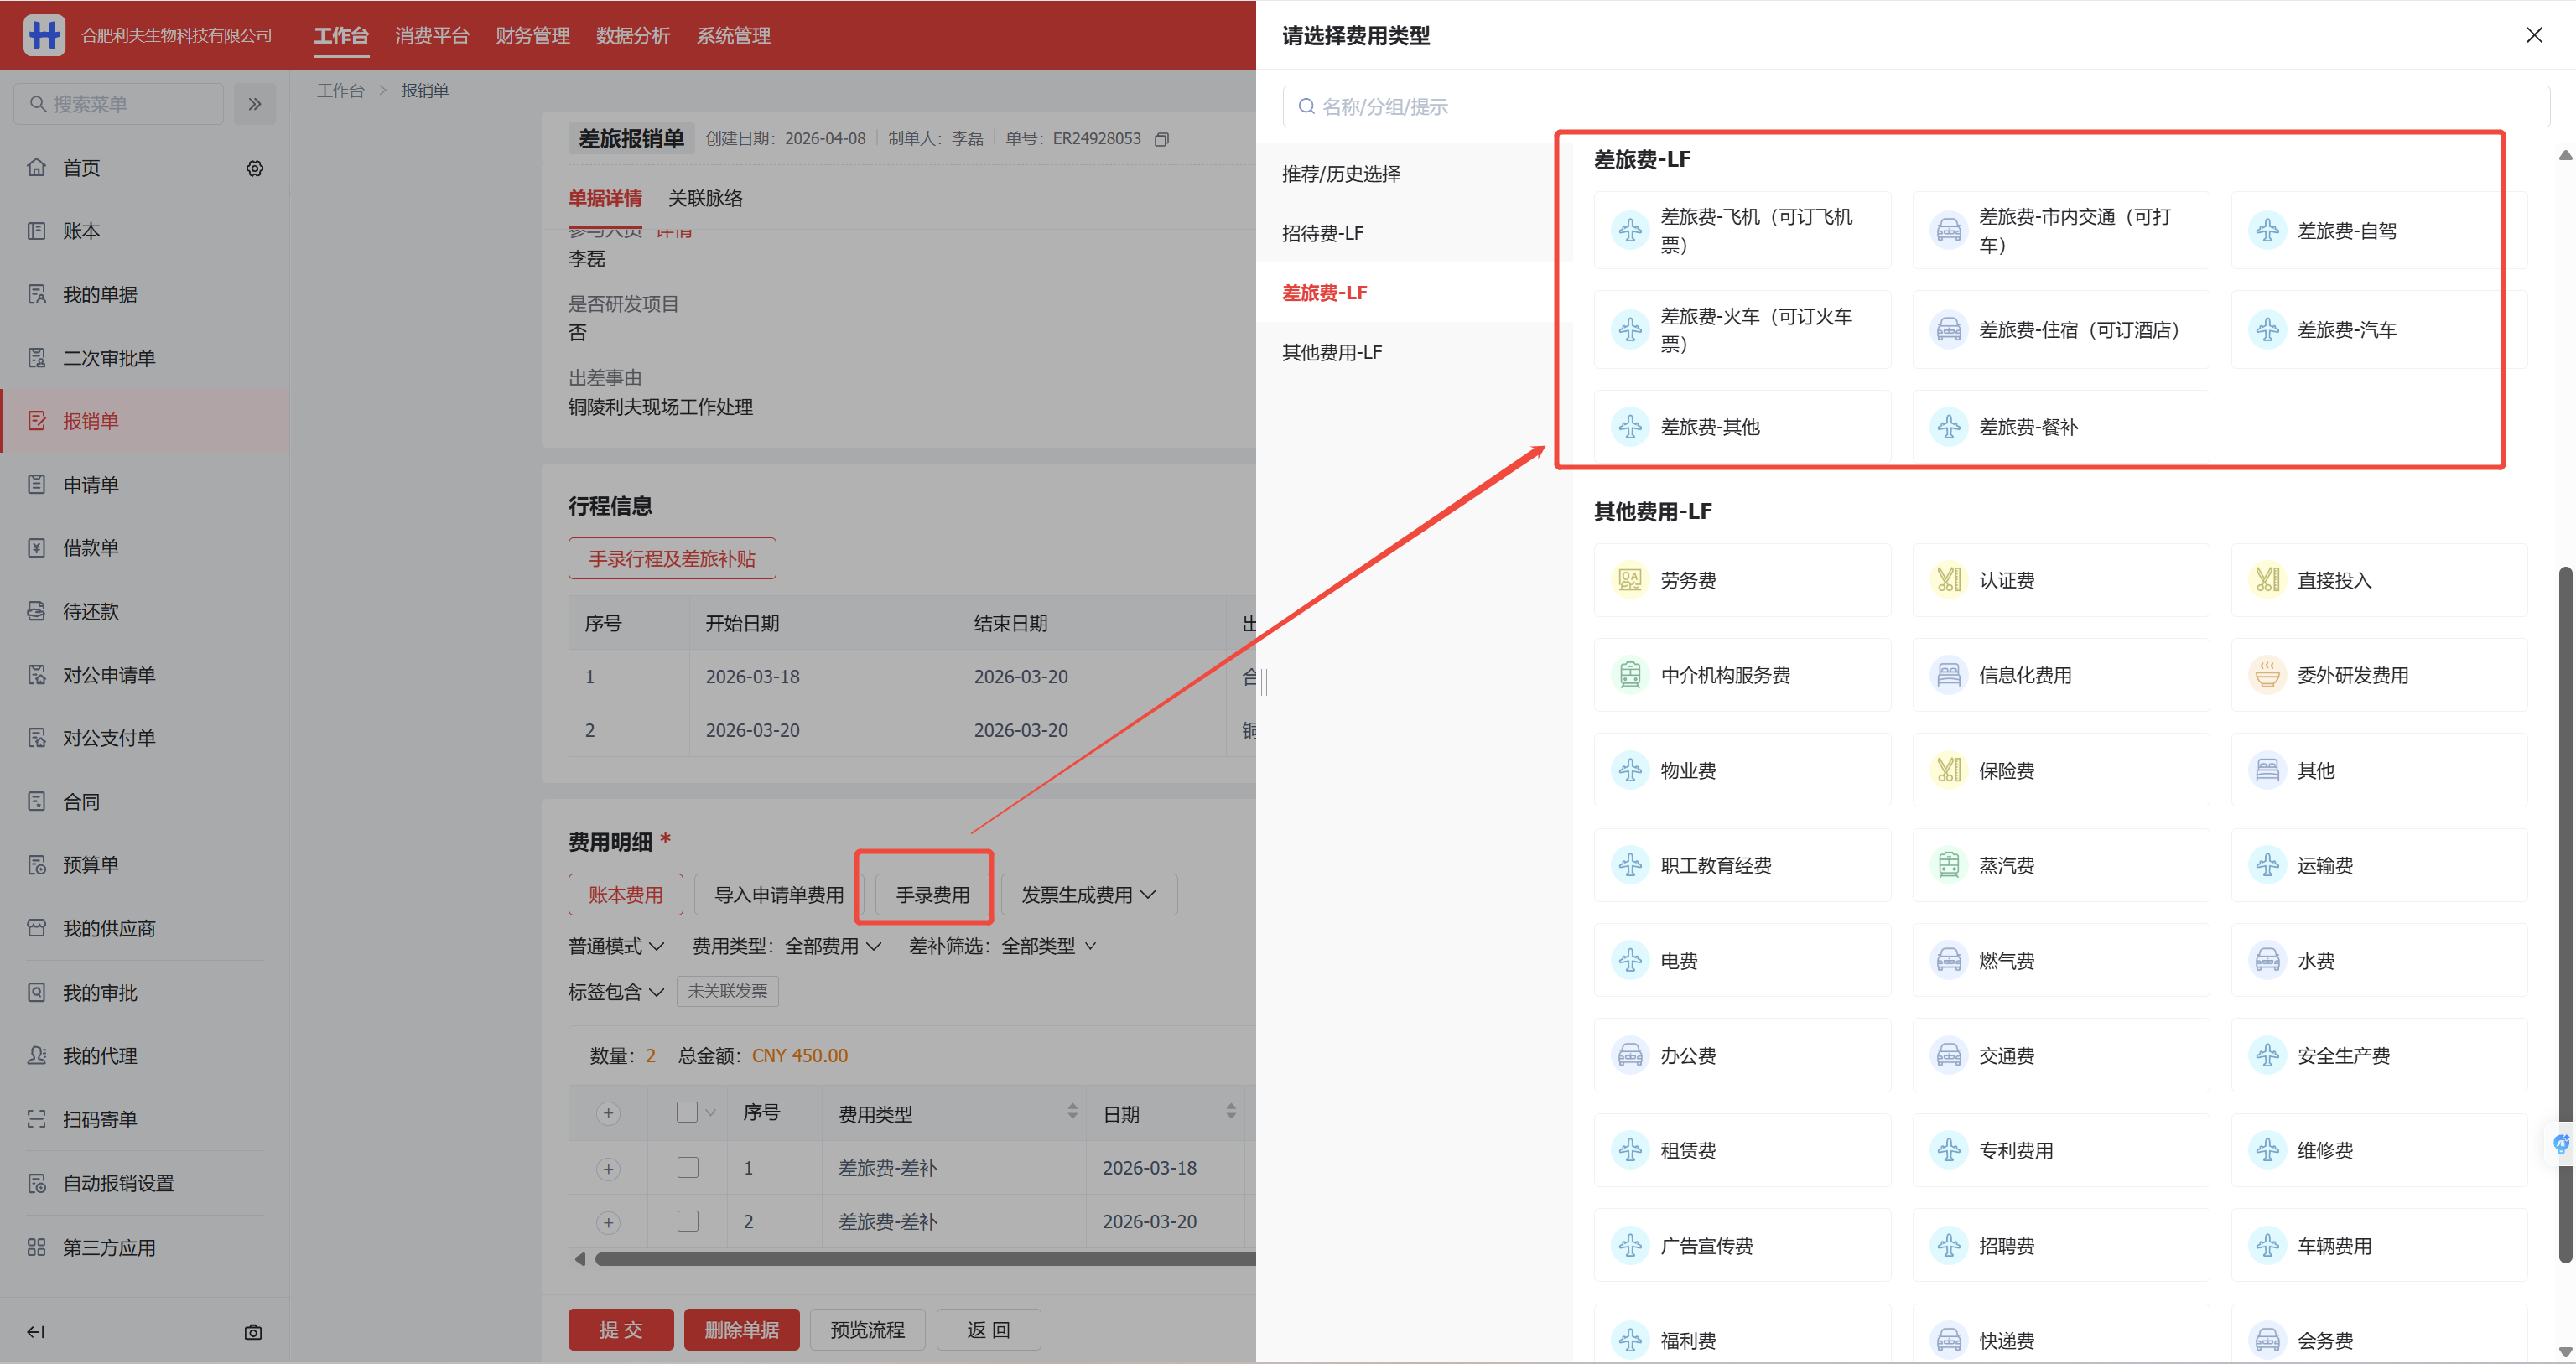The image size is (2576, 1364).
Task: Switch to 关联脉络 tab
Action: click(705, 198)
